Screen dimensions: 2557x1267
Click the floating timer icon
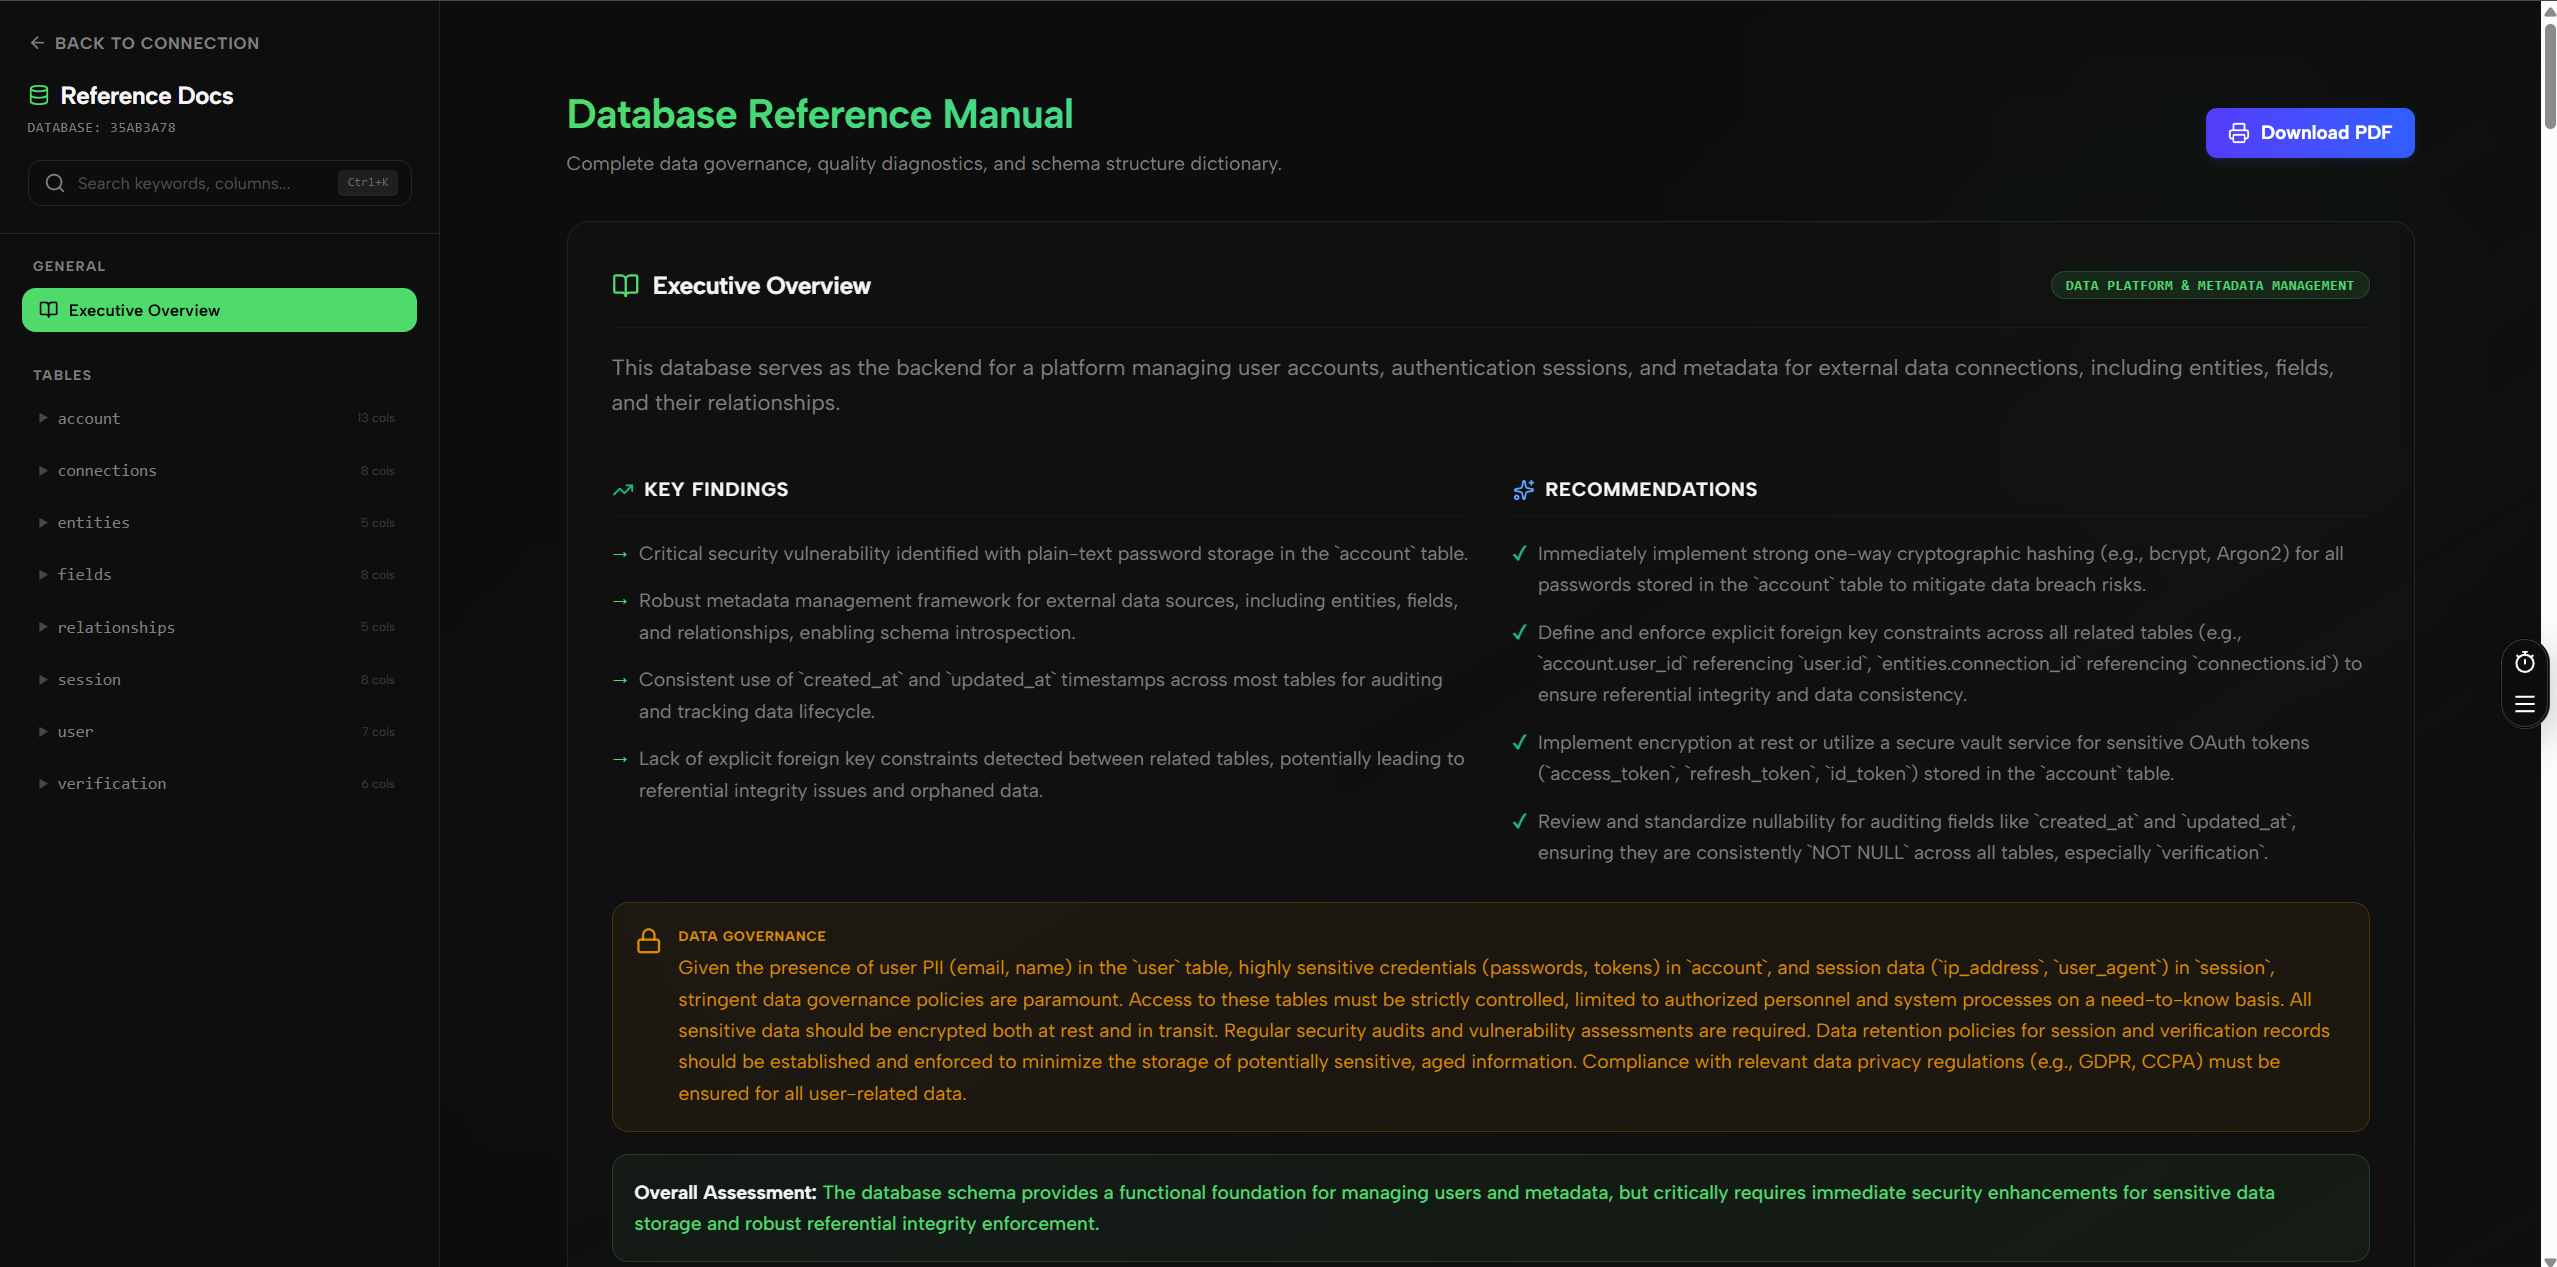(2524, 662)
